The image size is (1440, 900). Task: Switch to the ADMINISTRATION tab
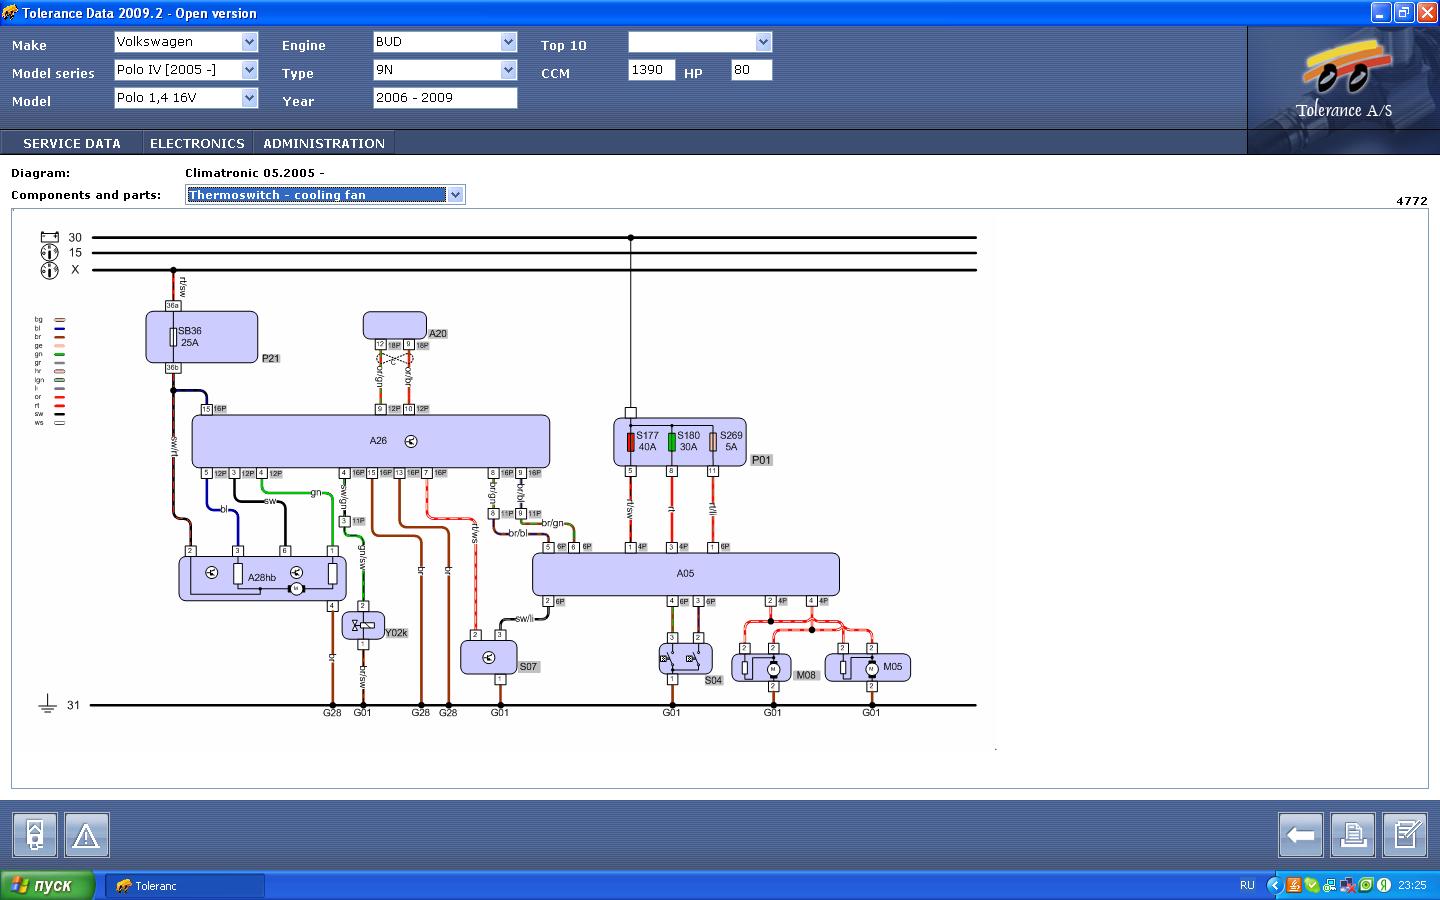324,143
